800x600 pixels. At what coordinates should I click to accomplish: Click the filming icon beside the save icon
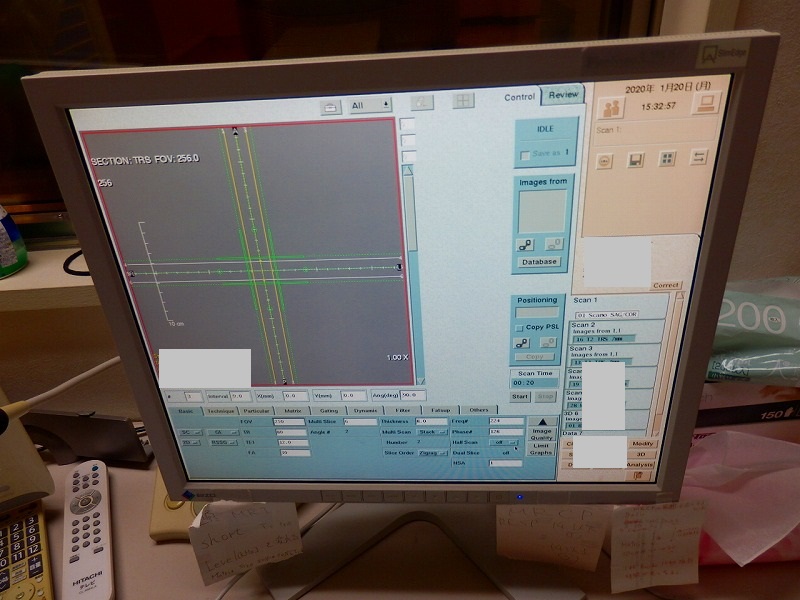[x=604, y=161]
